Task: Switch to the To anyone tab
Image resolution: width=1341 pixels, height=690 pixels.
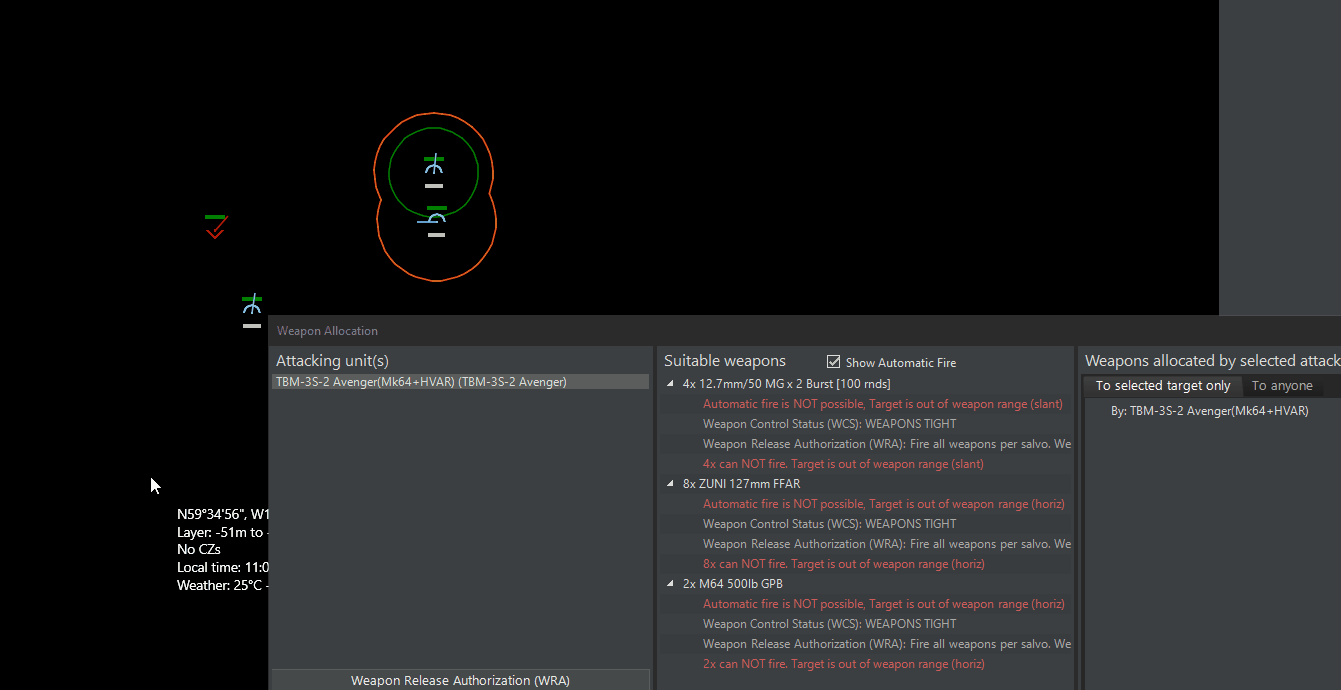Action: tap(1282, 386)
